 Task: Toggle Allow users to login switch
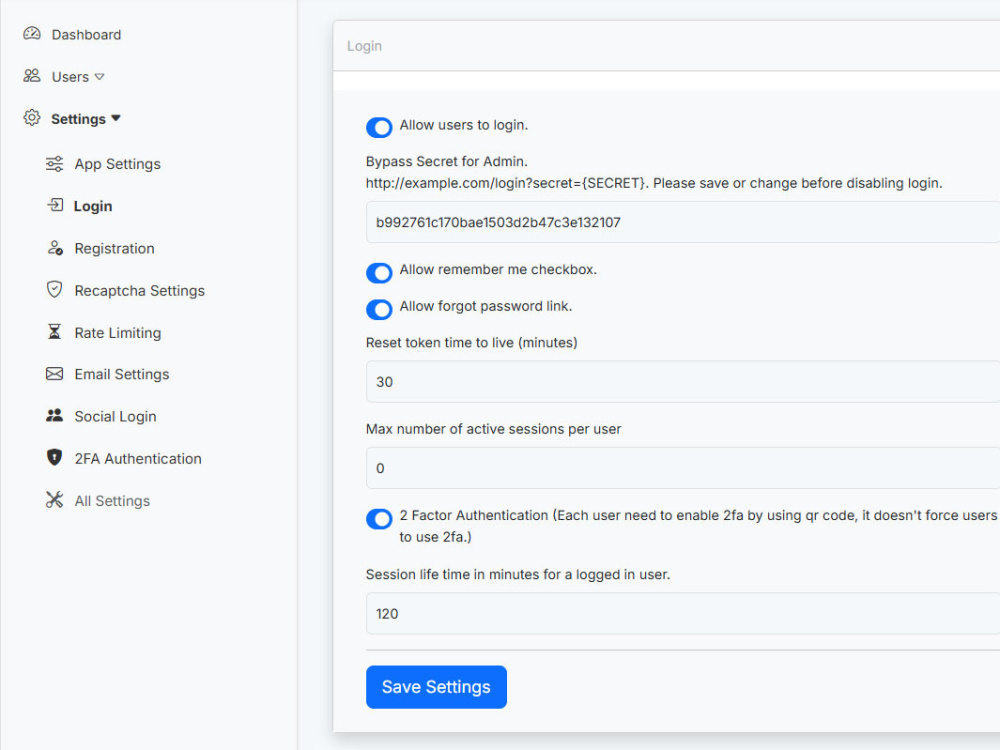click(x=379, y=127)
